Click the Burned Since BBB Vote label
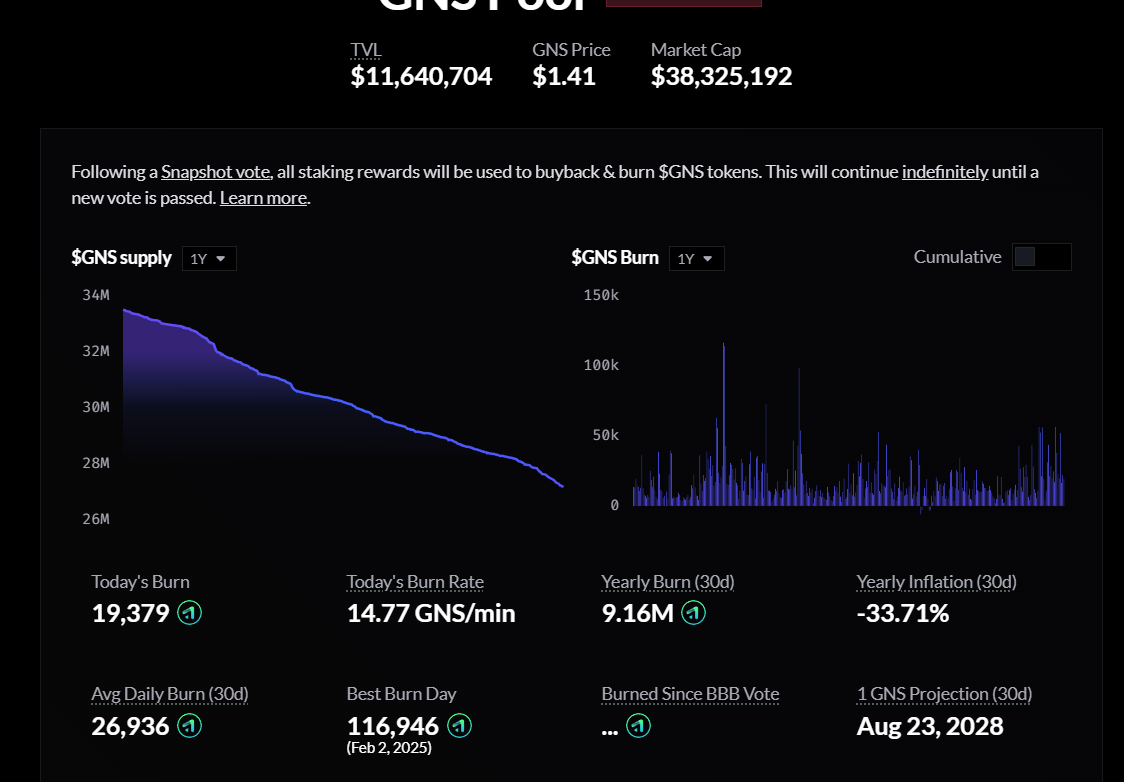The width and height of the screenshot is (1124, 782). coord(690,694)
